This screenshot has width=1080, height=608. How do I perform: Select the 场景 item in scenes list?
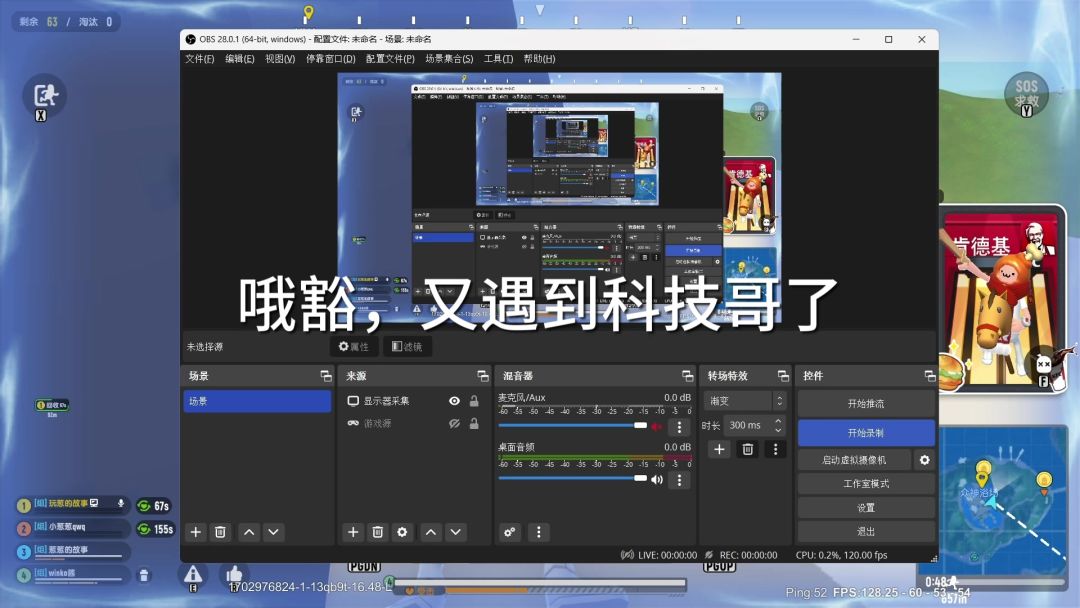point(257,401)
